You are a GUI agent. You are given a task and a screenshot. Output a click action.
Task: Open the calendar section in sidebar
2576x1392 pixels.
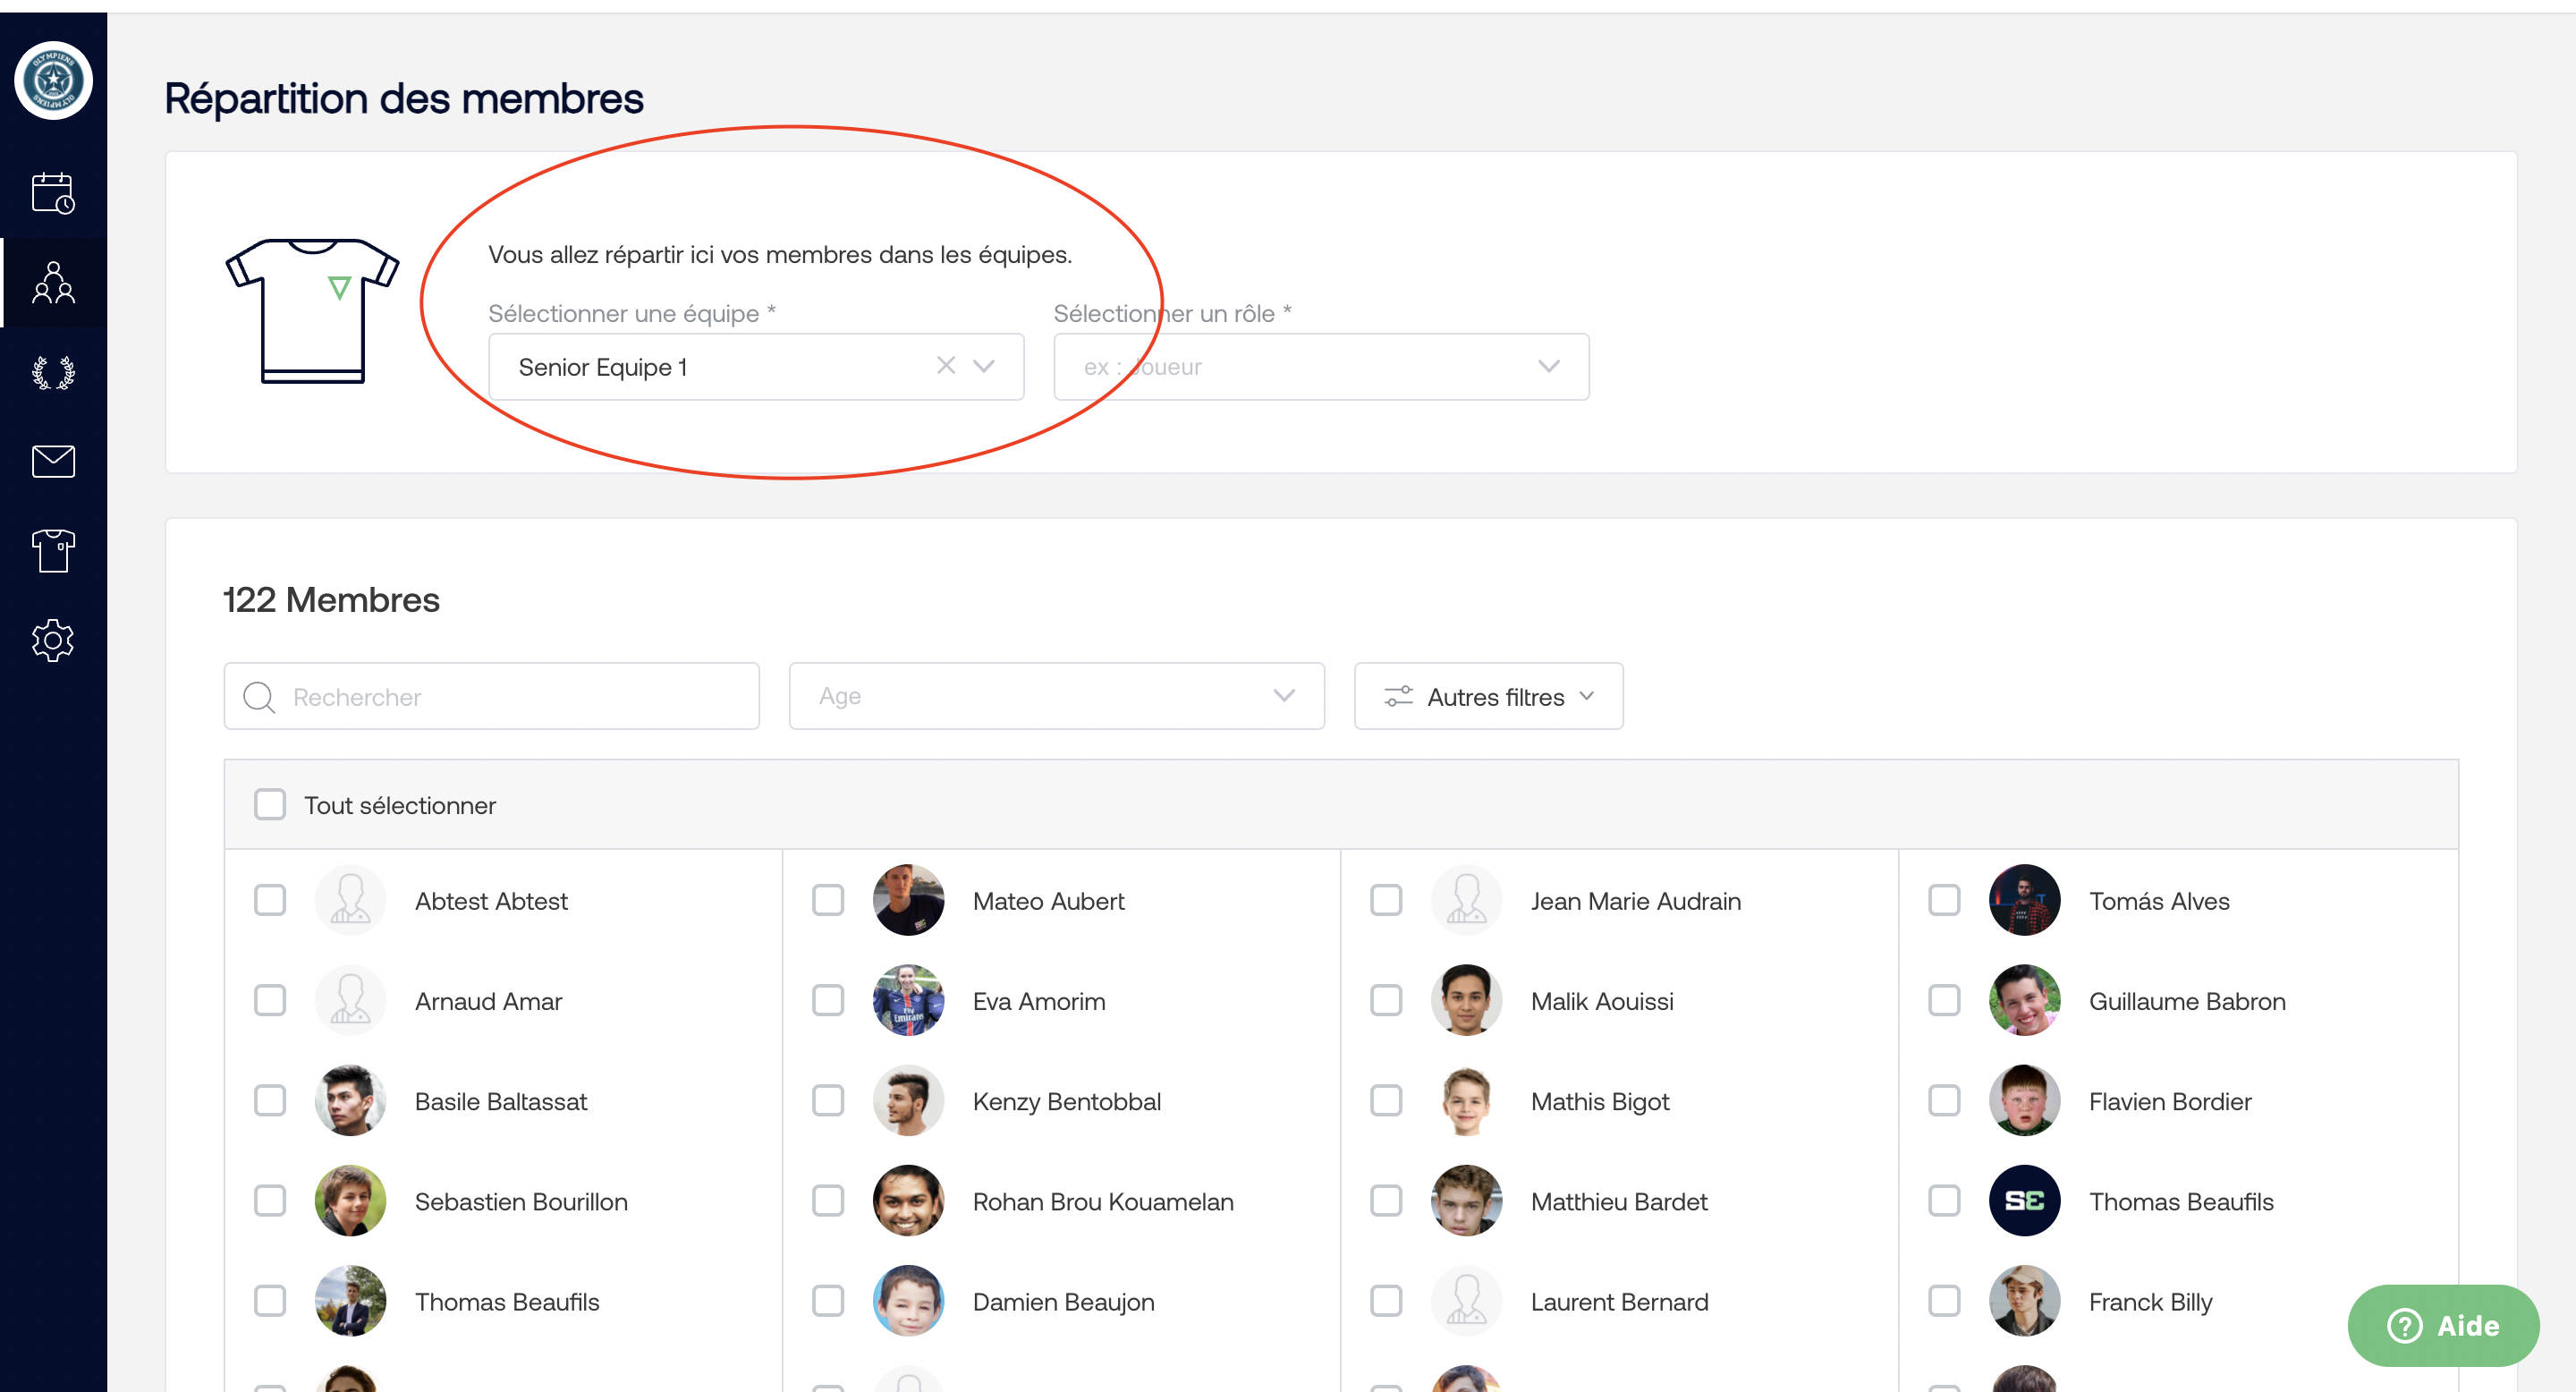pyautogui.click(x=53, y=193)
